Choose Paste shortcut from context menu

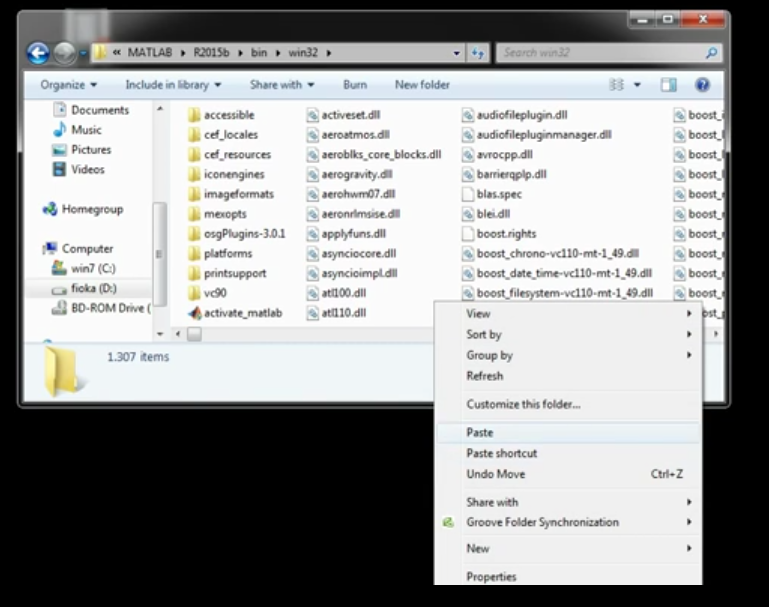568,454
